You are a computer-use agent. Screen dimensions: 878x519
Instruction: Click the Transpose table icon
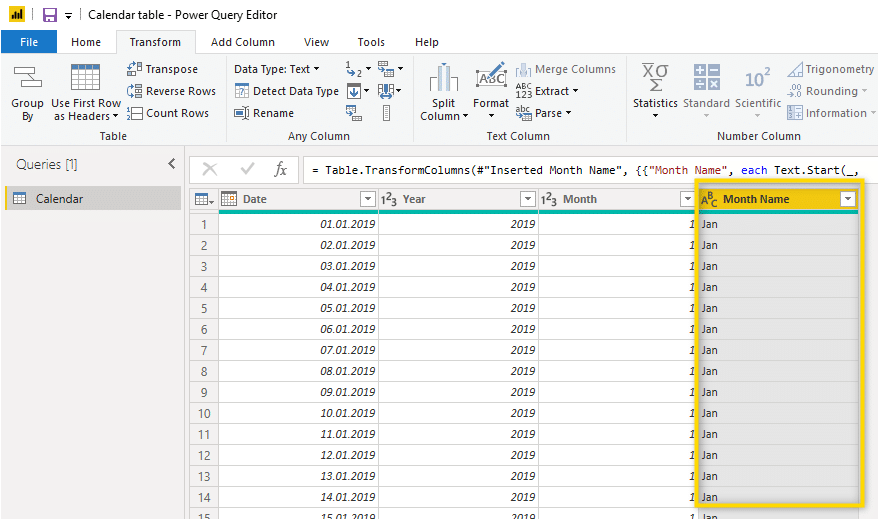point(135,69)
